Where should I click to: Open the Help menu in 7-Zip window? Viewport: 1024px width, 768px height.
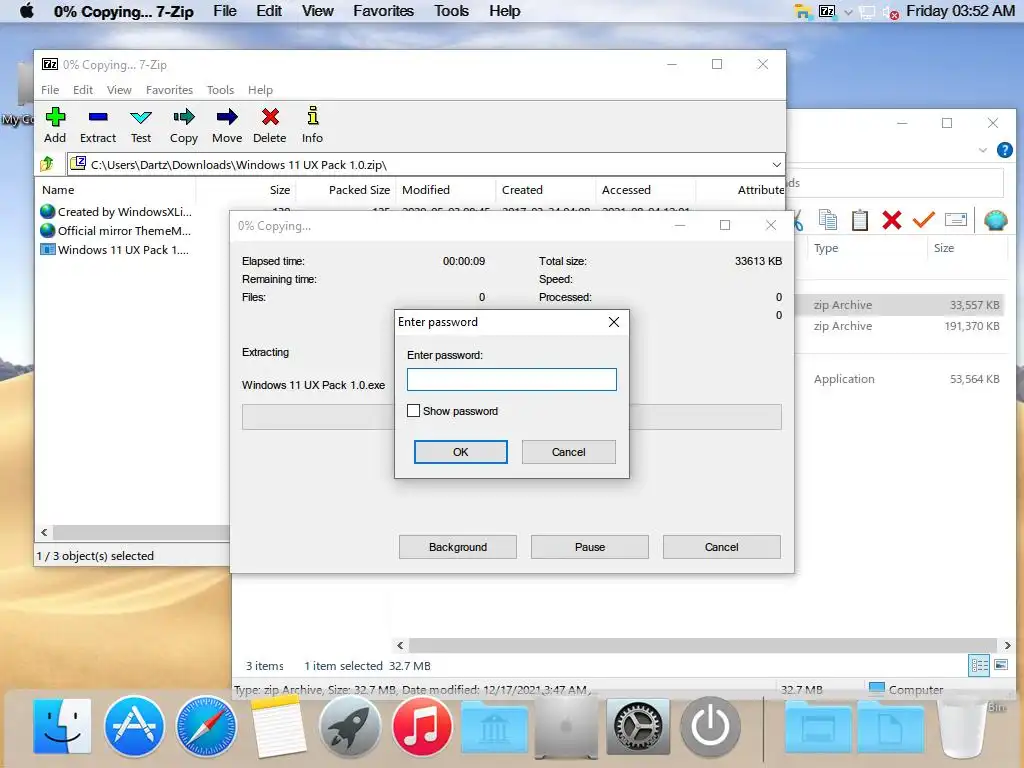(260, 90)
